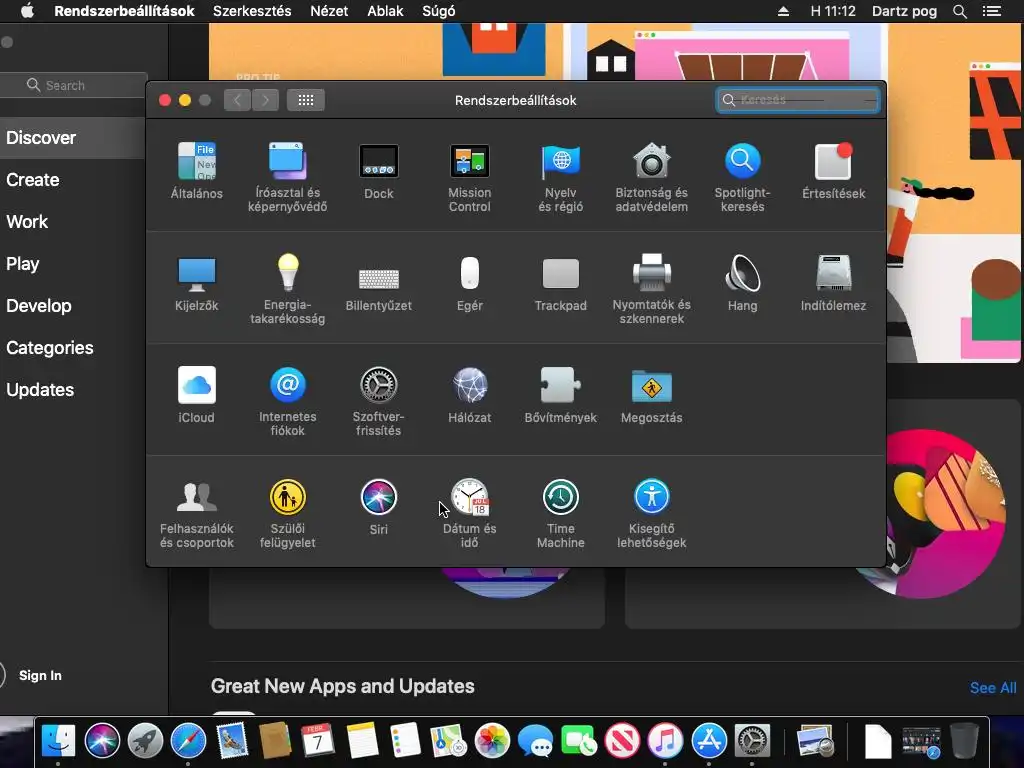Open Értesítések preference pane
Screen dimensions: 1024x768
tap(833, 170)
